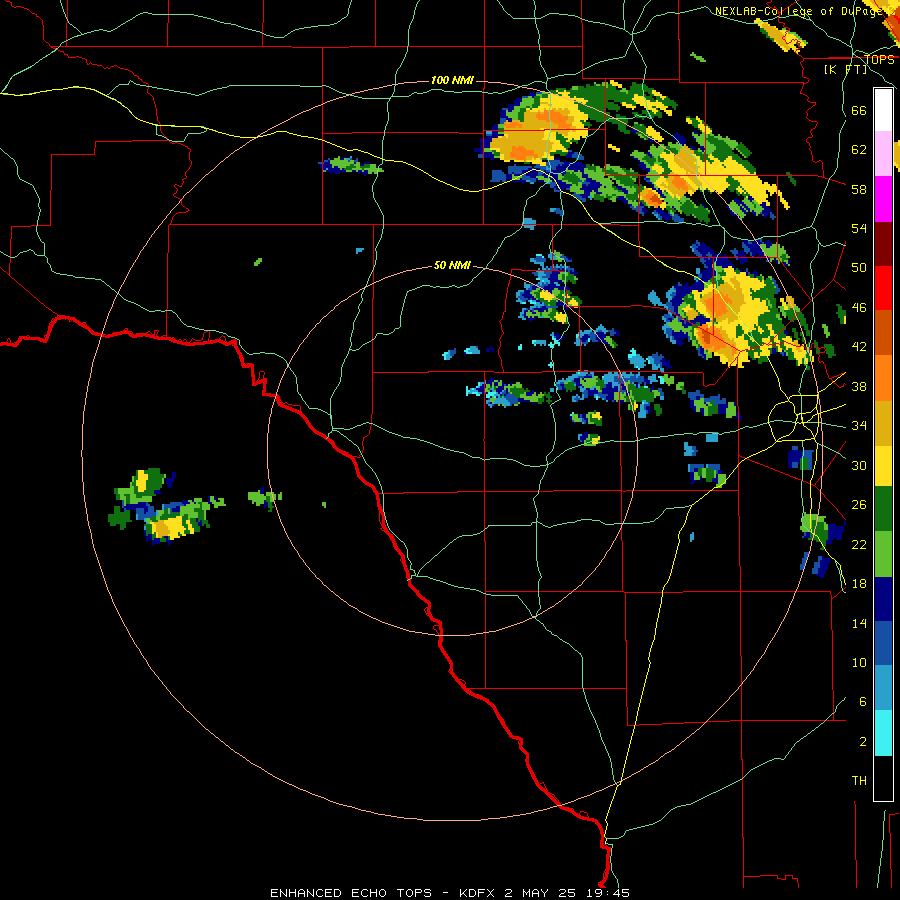Click the "TH" threshold label
This screenshot has height=900, width=900.
coord(859,781)
